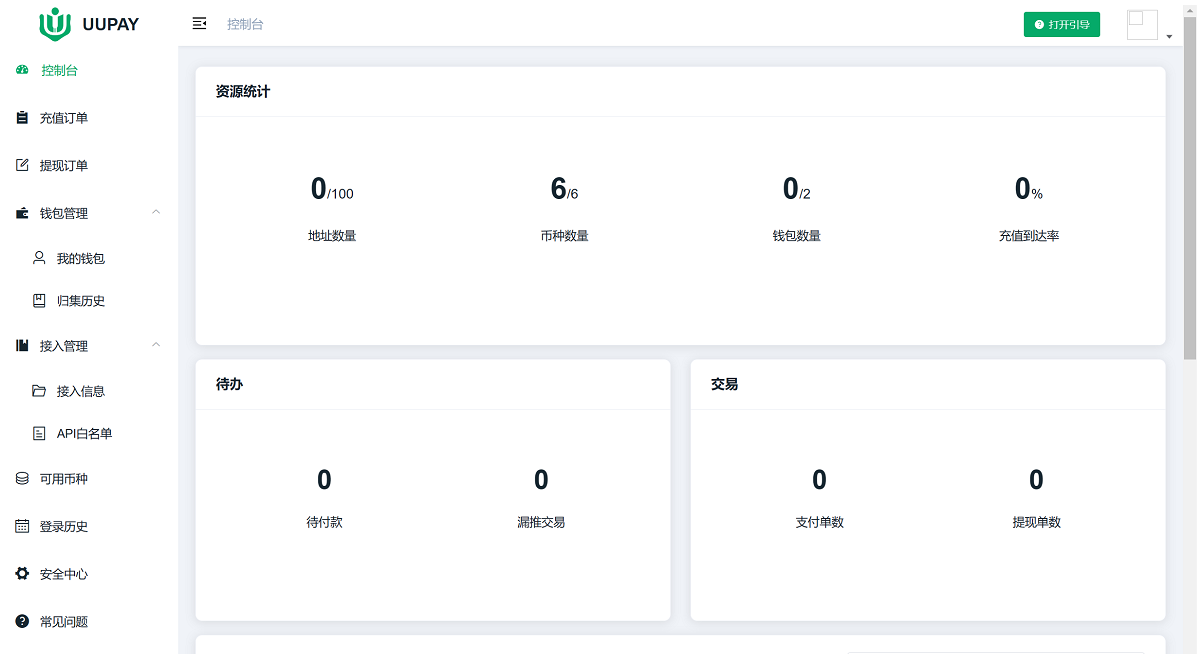Screen dimensions: 1197x654
Task: Click the 登录历史 calendar icon
Action: click(x=22, y=526)
